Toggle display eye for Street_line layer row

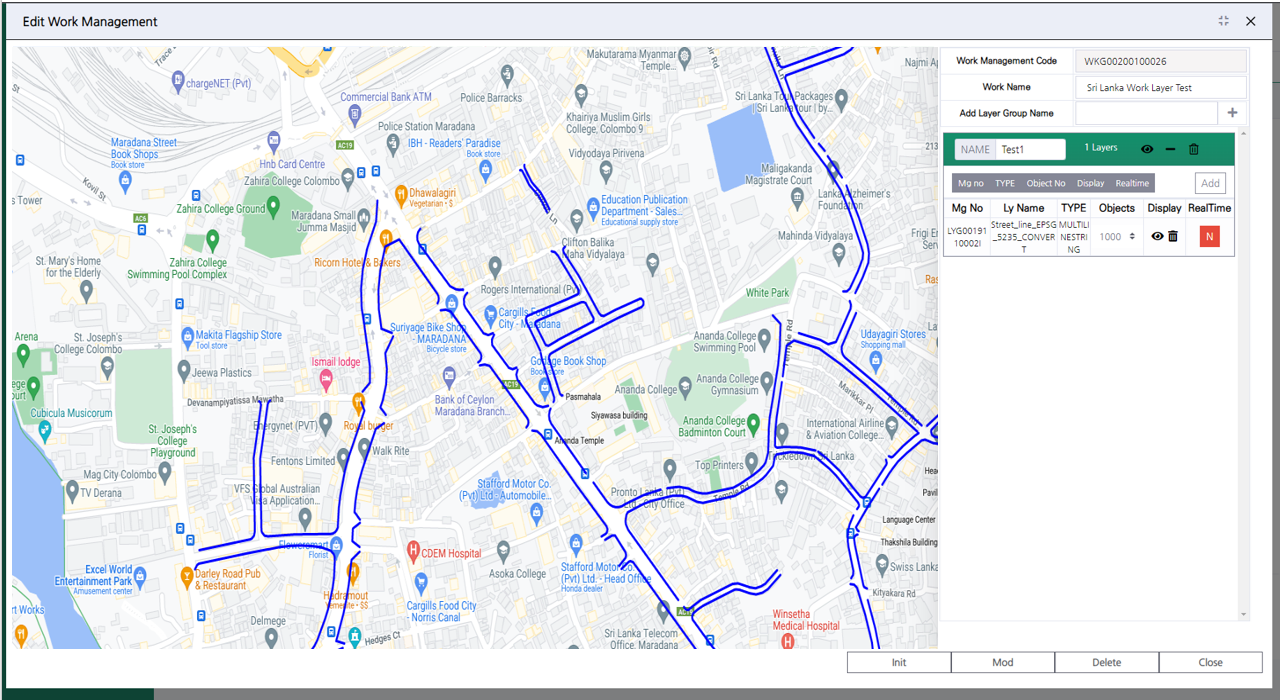click(x=1158, y=236)
